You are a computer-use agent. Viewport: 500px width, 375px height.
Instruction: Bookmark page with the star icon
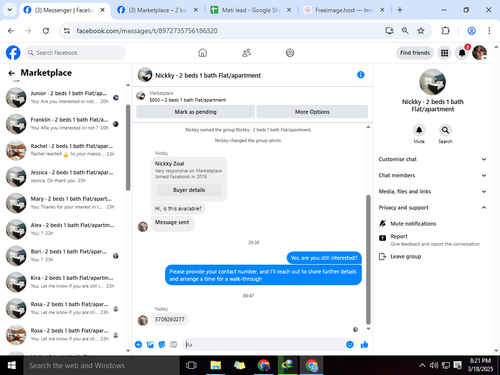click(421, 31)
